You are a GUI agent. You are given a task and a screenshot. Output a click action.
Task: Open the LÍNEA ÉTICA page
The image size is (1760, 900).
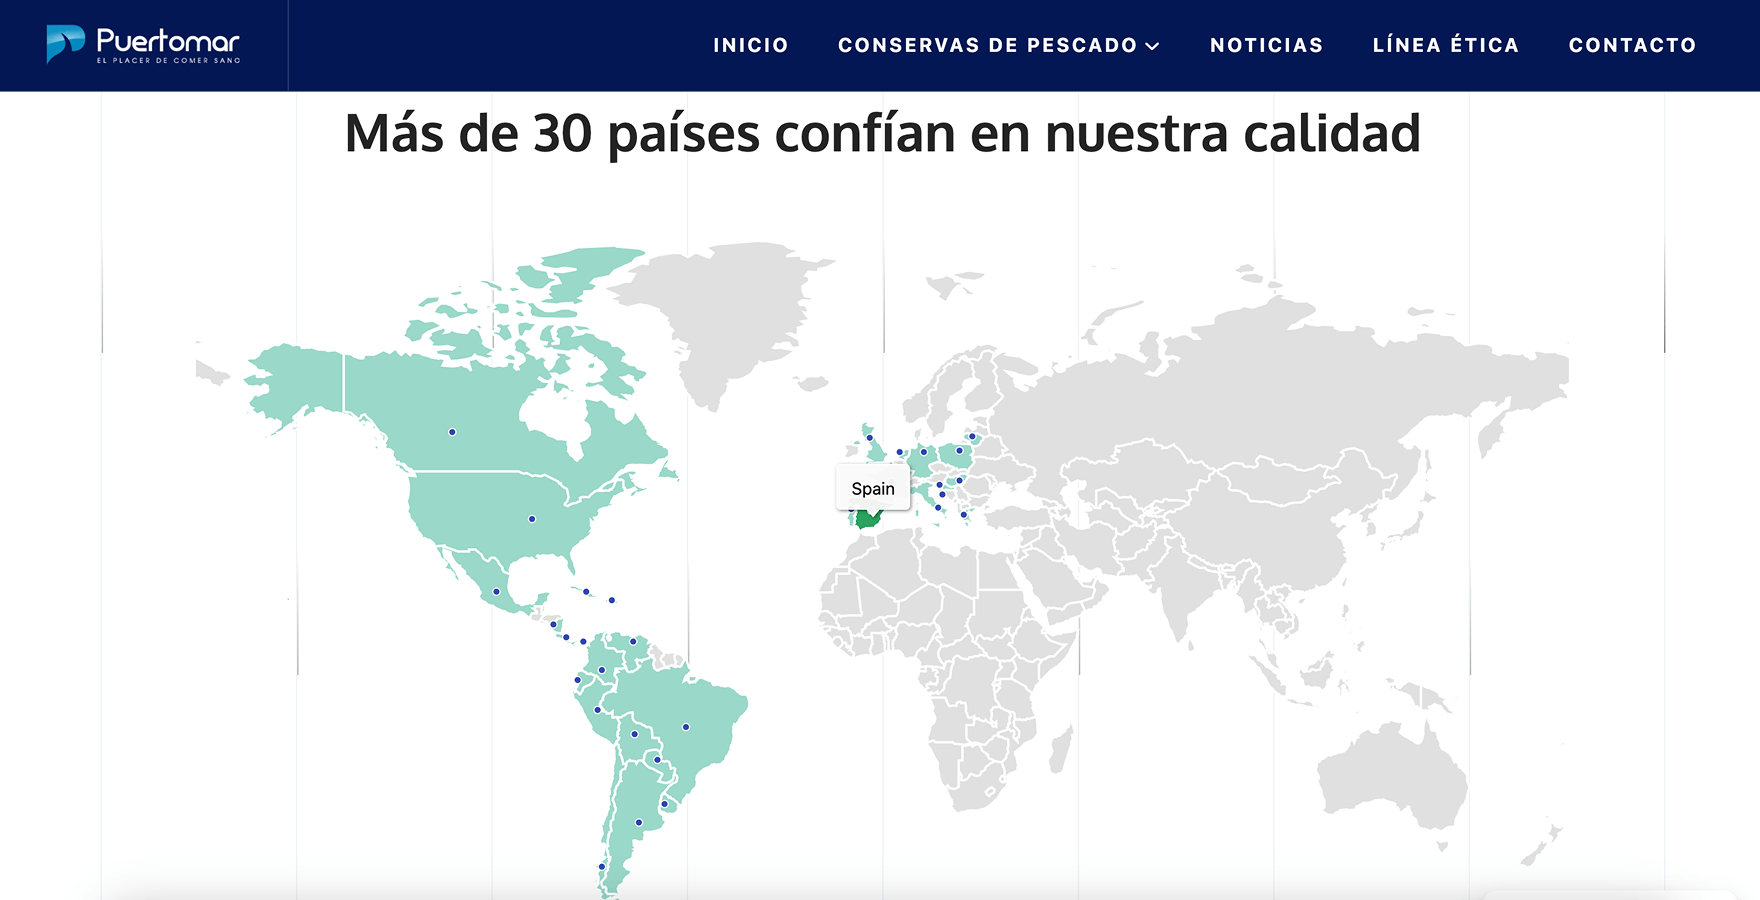coord(1446,44)
